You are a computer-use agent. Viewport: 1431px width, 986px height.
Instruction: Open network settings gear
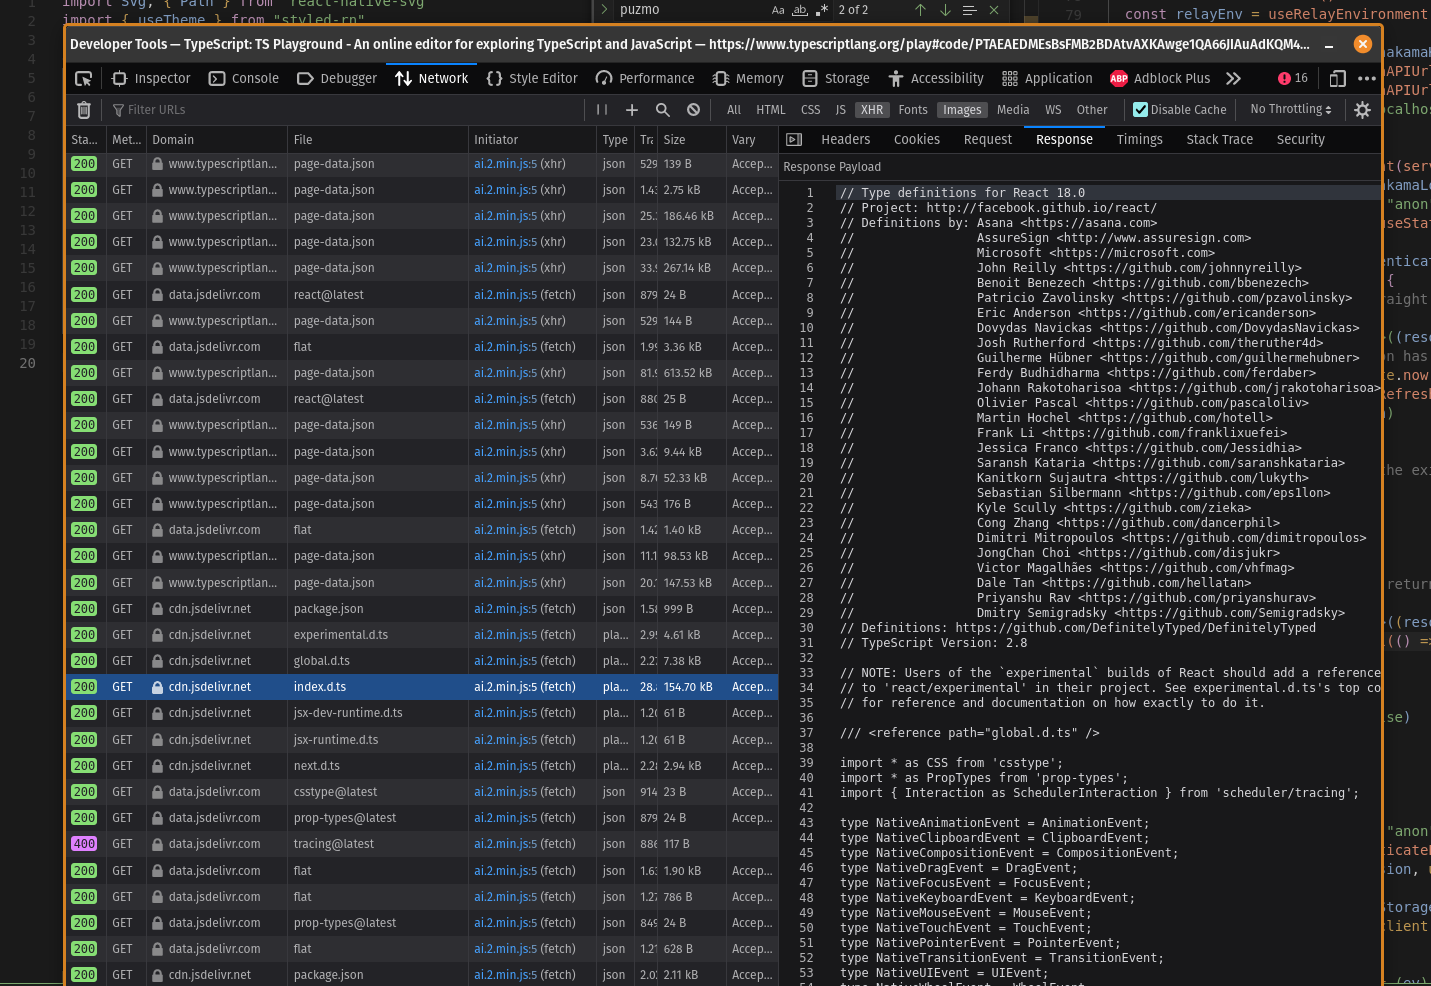[x=1362, y=110]
